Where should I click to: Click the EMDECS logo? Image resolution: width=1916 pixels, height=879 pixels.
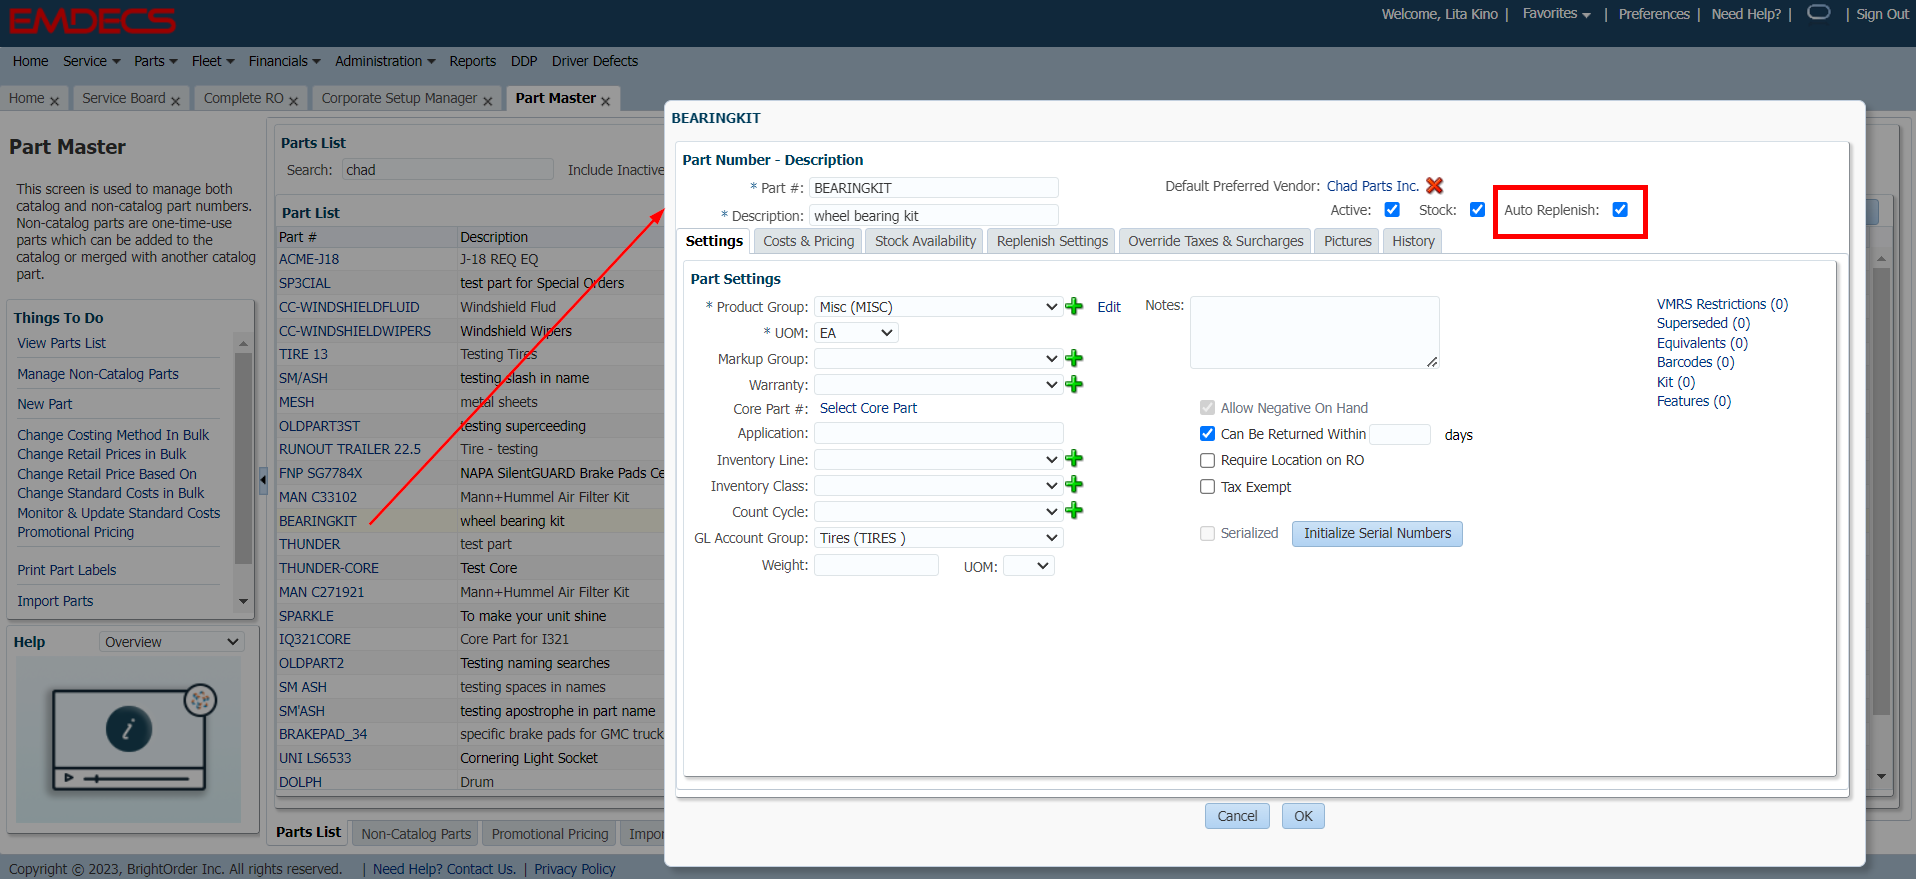(92, 21)
